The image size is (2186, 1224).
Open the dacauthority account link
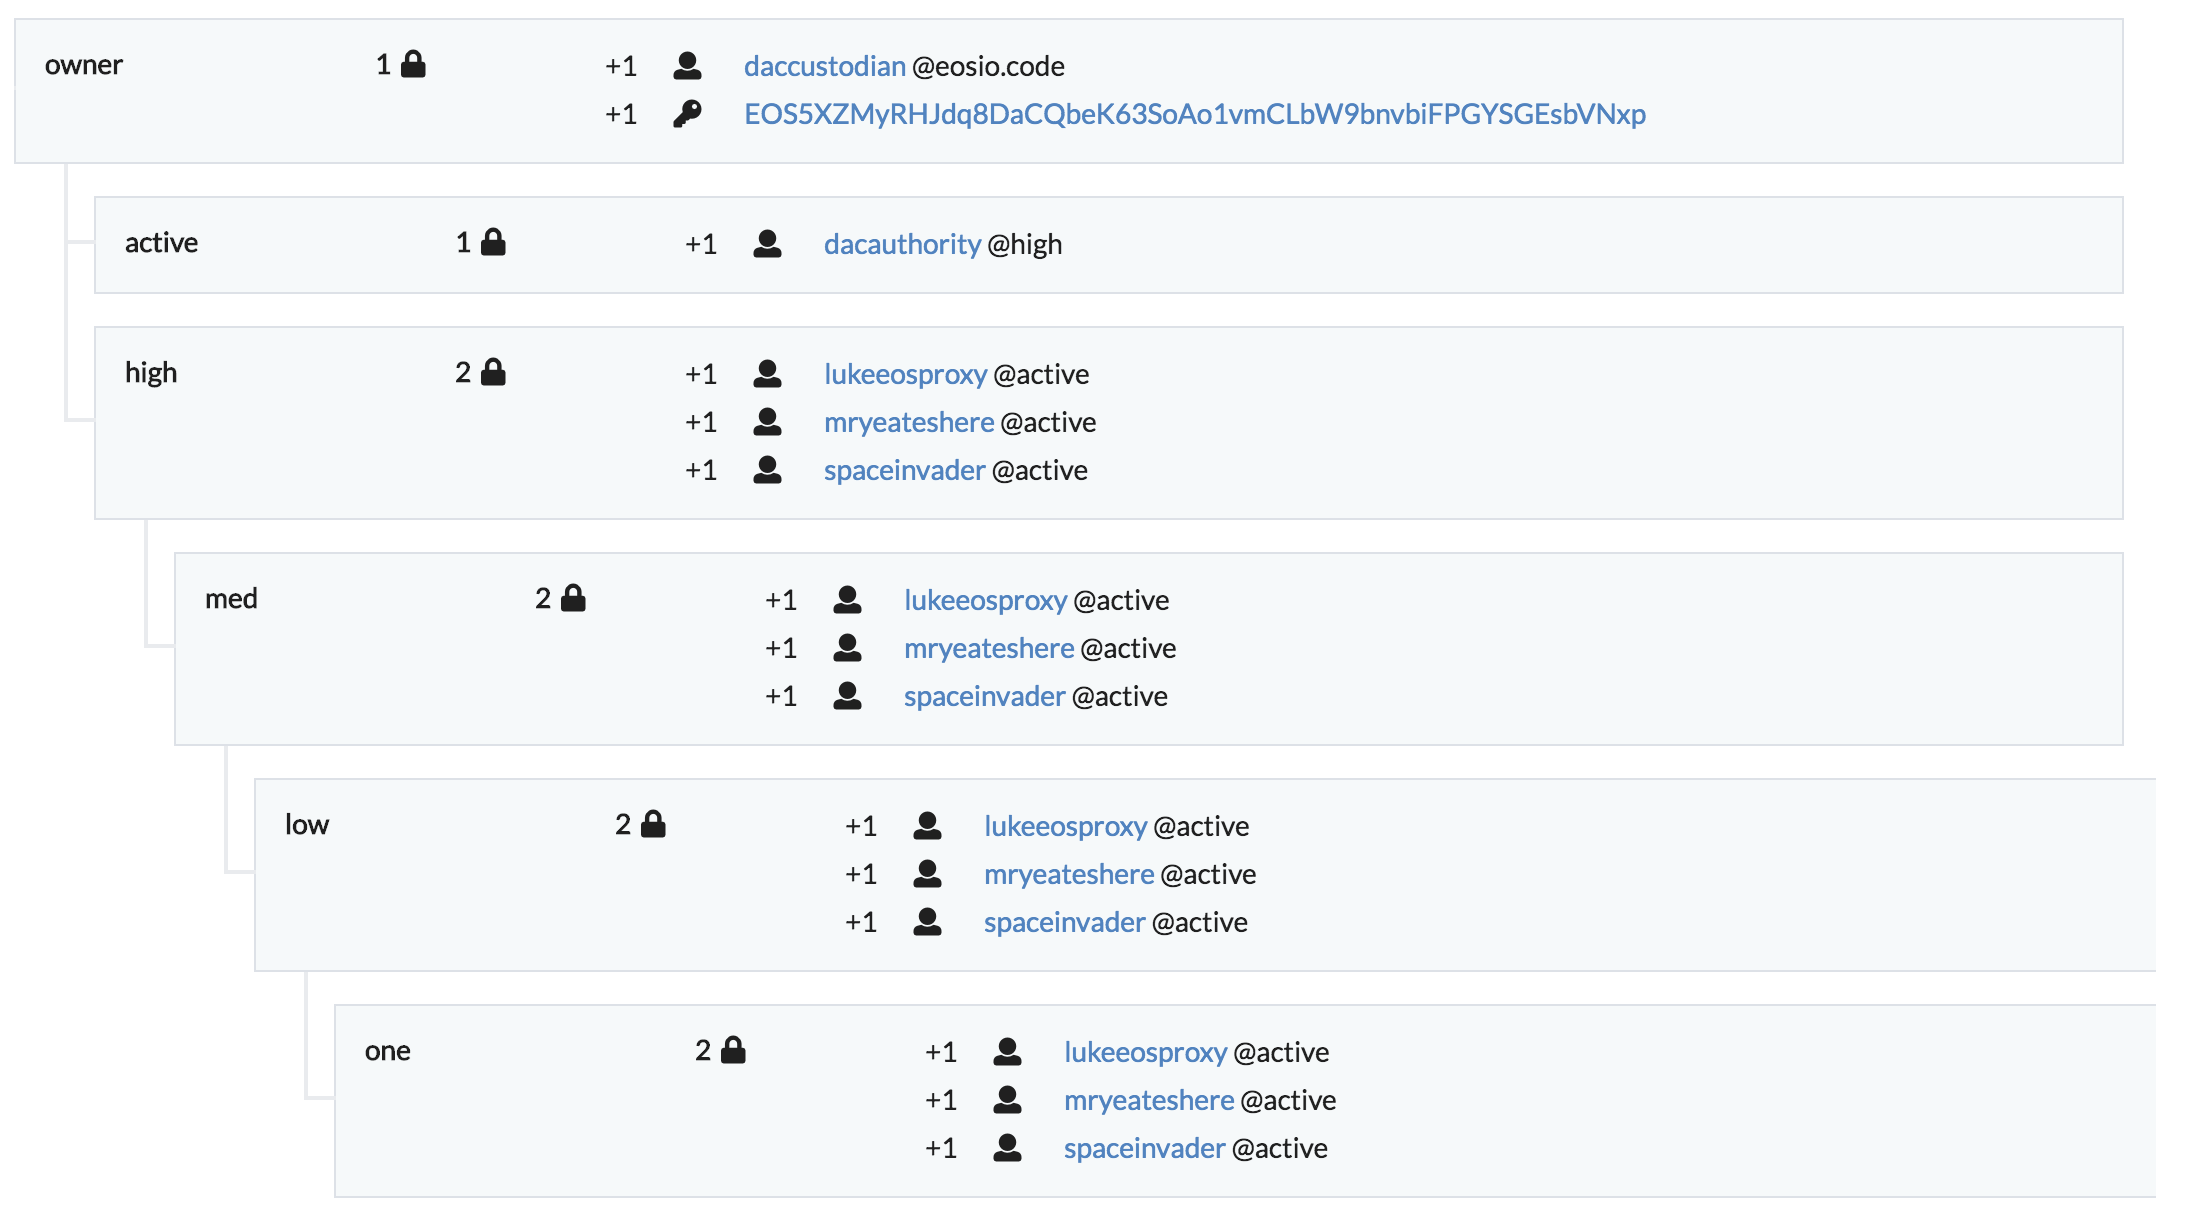pos(901,244)
